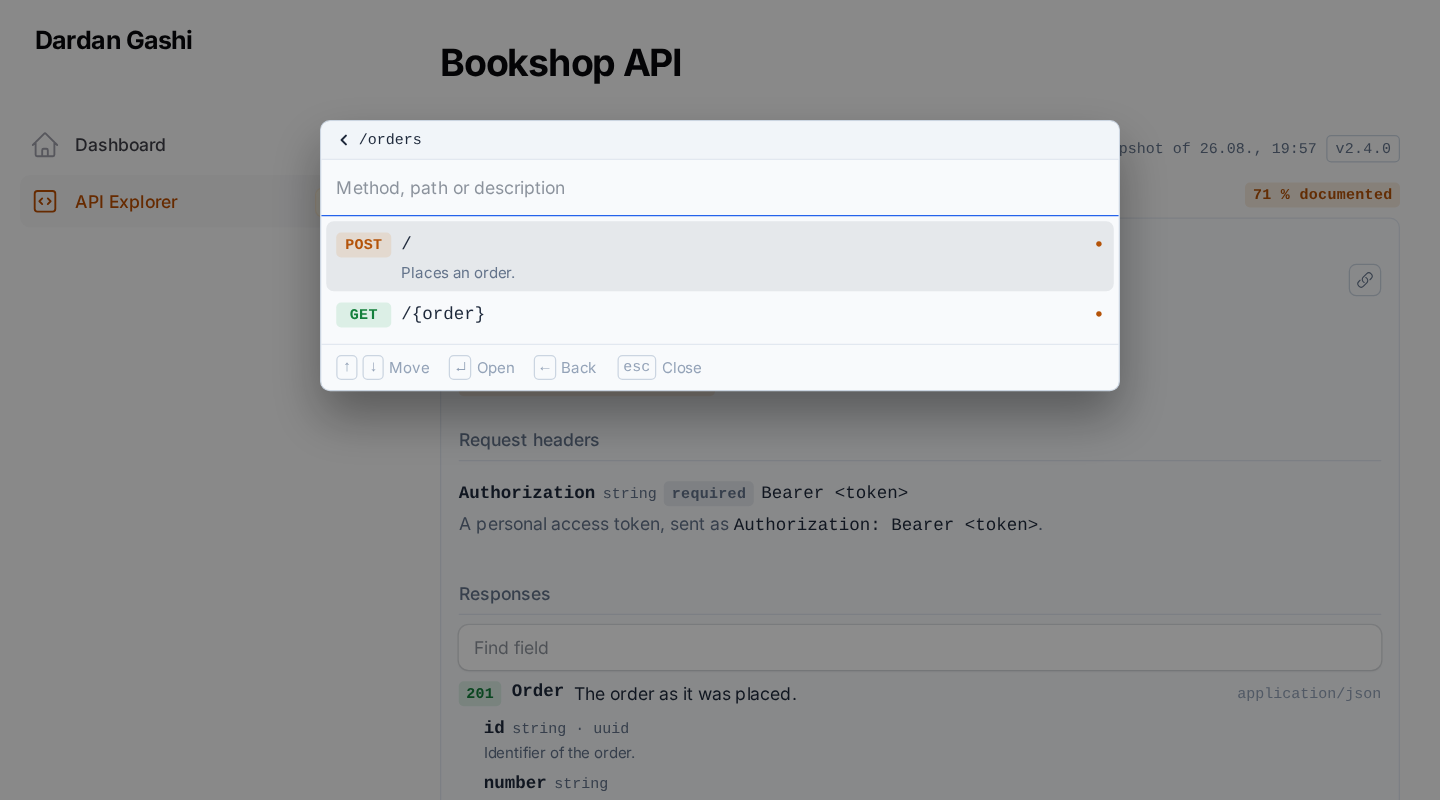The image size is (1440, 800).
Task: Click the v2.4.0 version badge
Action: pos(1363,149)
